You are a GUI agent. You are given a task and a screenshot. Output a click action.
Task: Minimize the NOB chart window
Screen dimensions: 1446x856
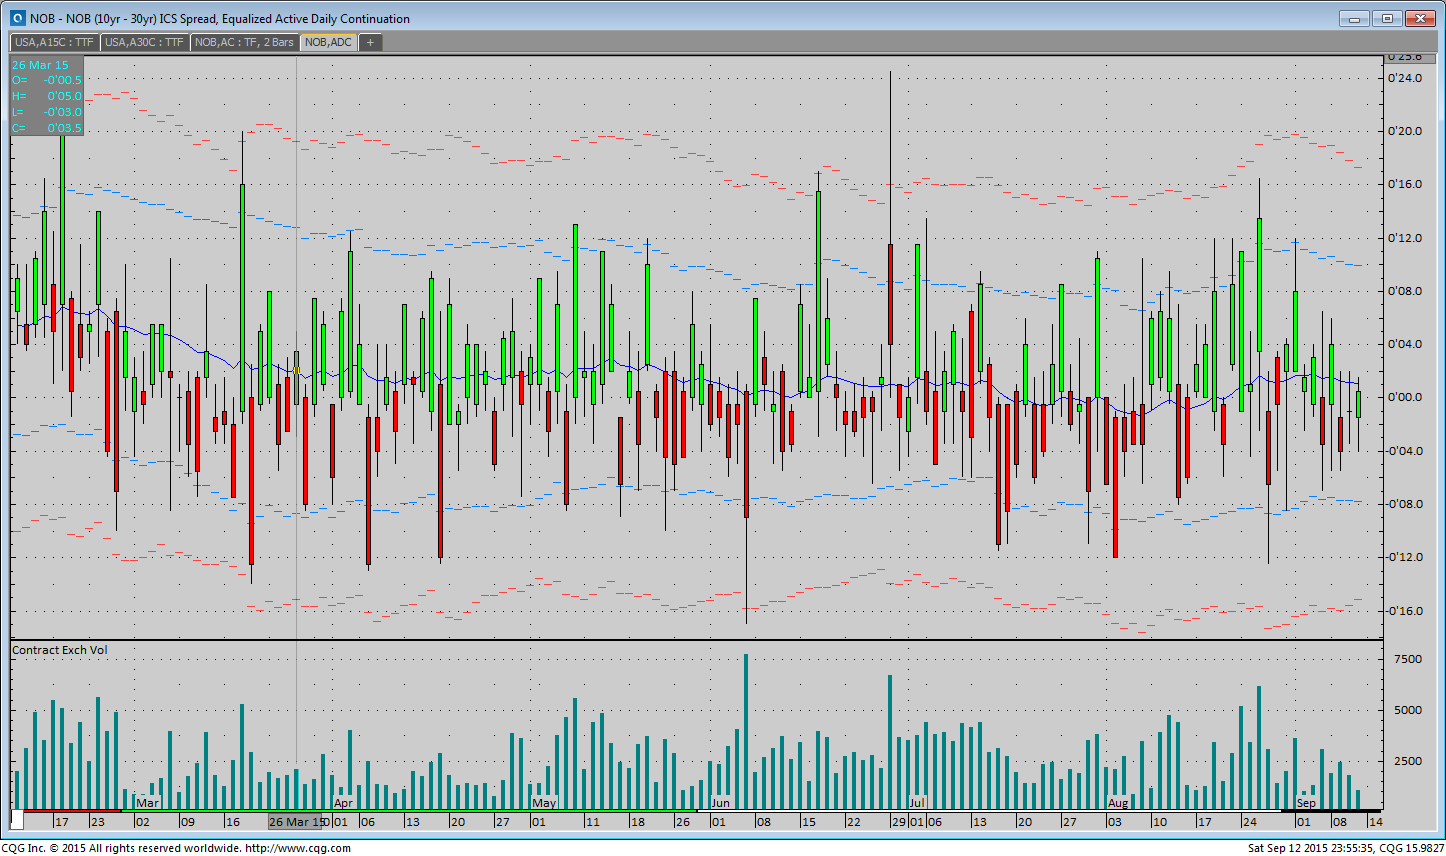(1355, 18)
